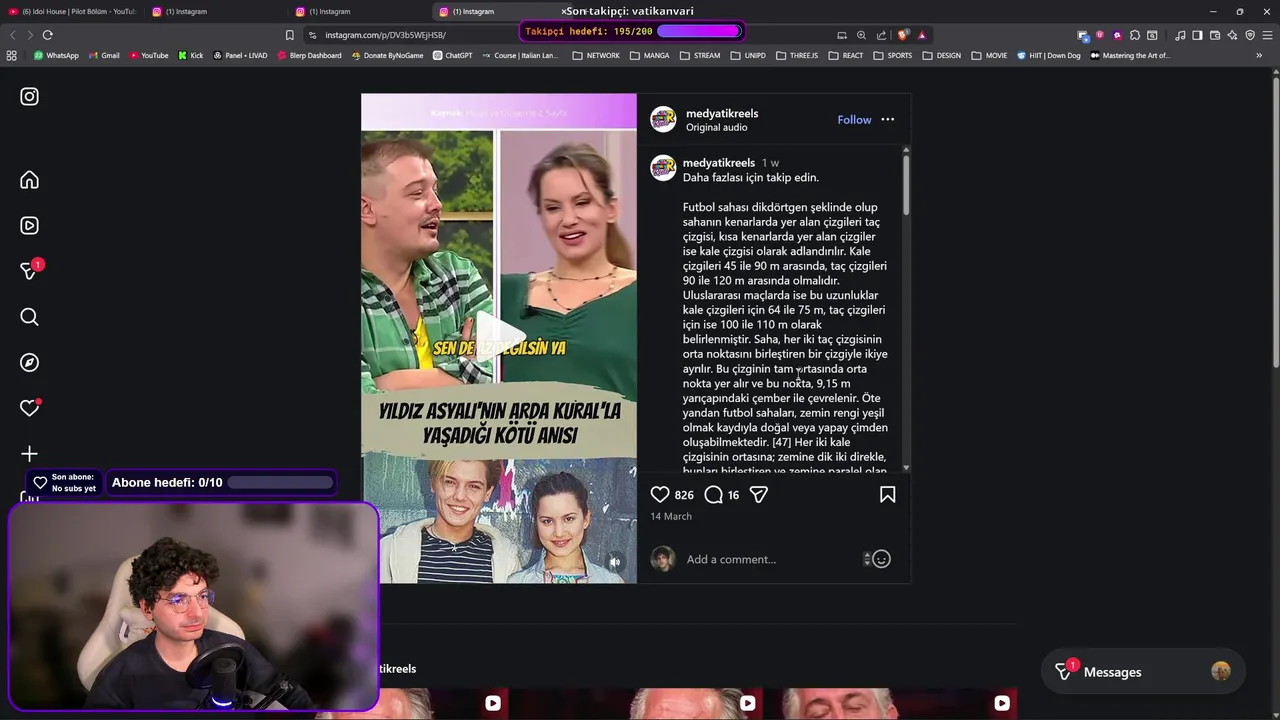The image size is (1280, 720).
Task: Open the Original audio link
Action: click(716, 127)
